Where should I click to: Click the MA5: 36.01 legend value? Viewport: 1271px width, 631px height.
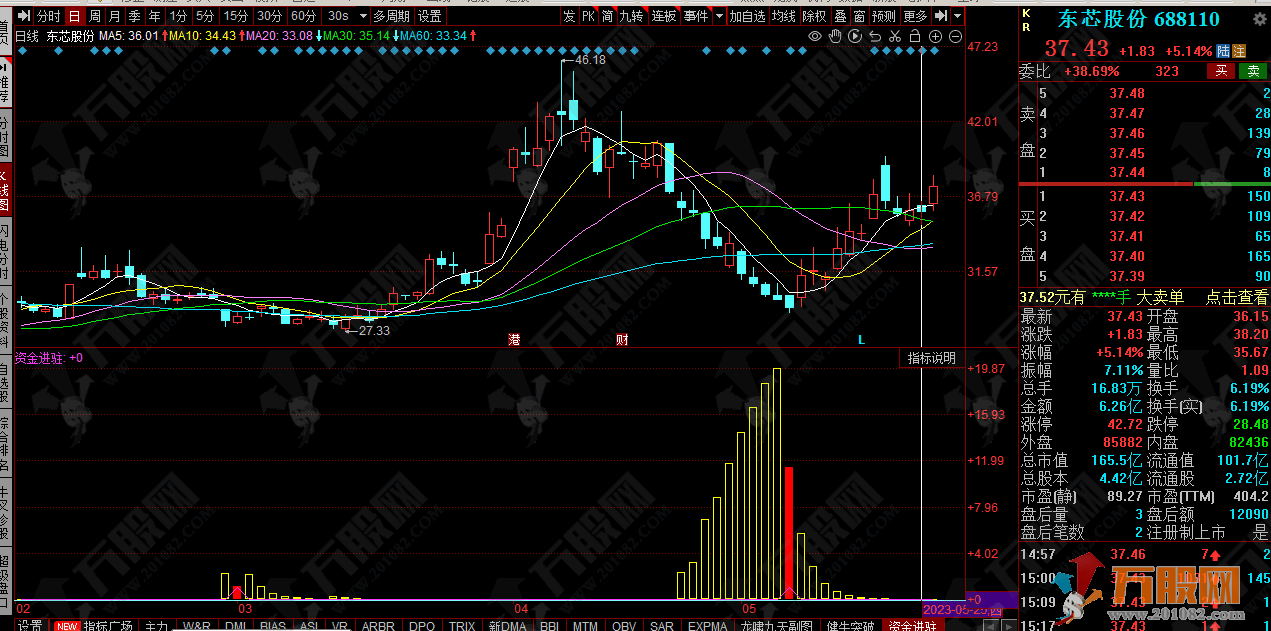click(129, 36)
